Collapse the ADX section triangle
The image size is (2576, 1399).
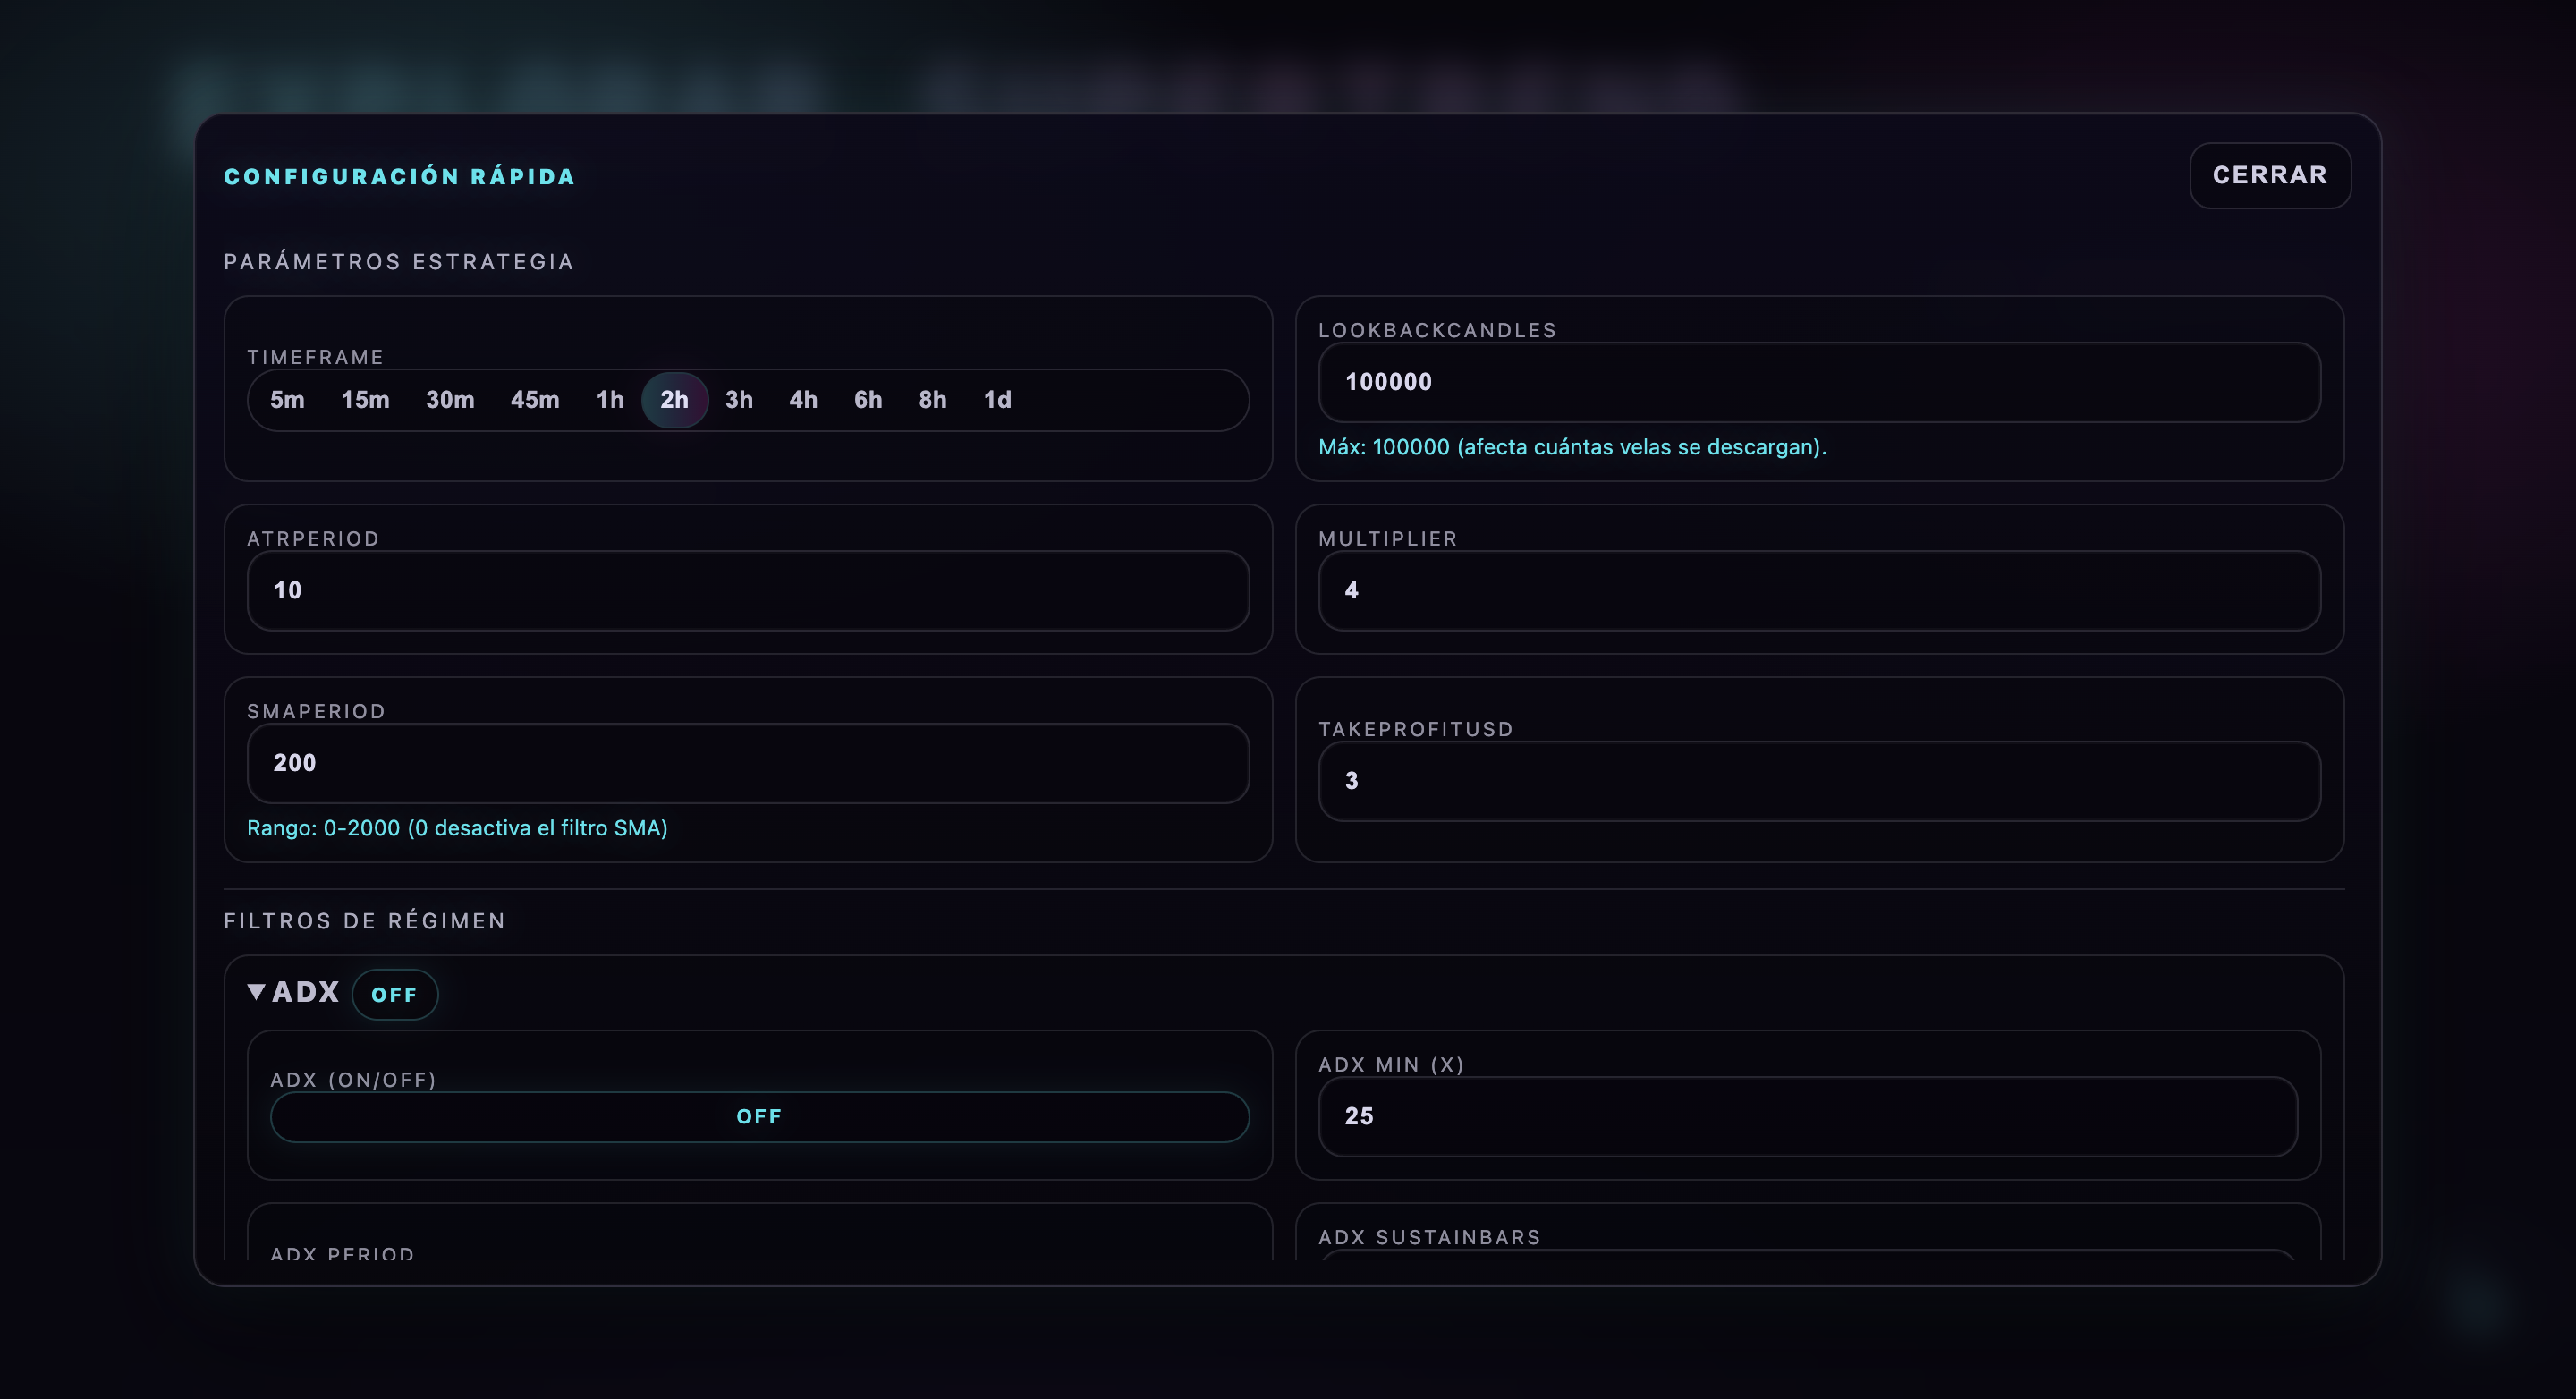click(256, 992)
